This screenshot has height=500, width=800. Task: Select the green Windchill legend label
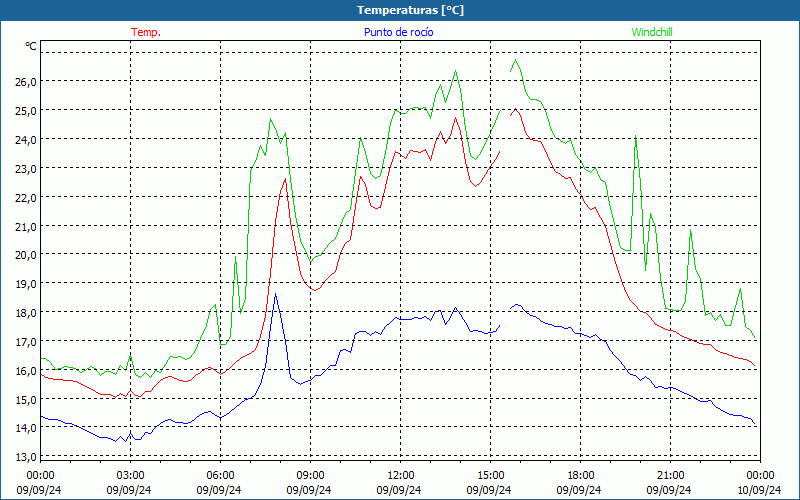[652, 32]
